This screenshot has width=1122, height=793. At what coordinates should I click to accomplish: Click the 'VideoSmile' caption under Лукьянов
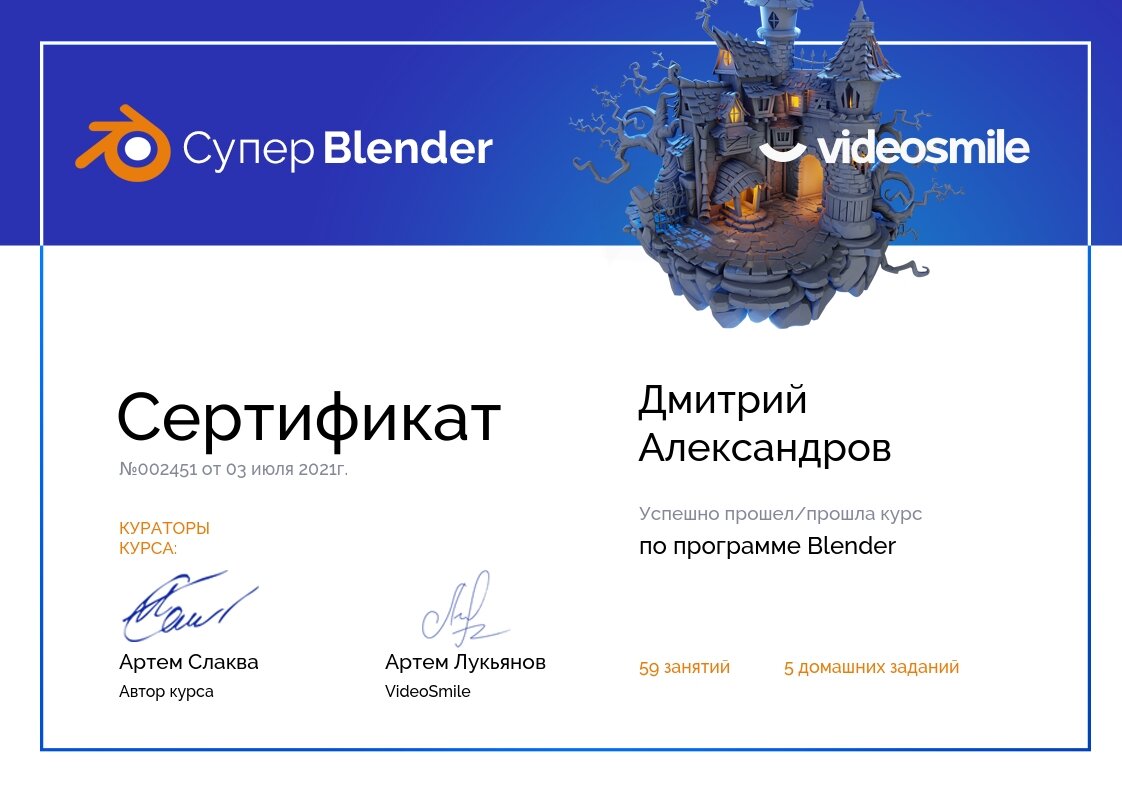427,691
